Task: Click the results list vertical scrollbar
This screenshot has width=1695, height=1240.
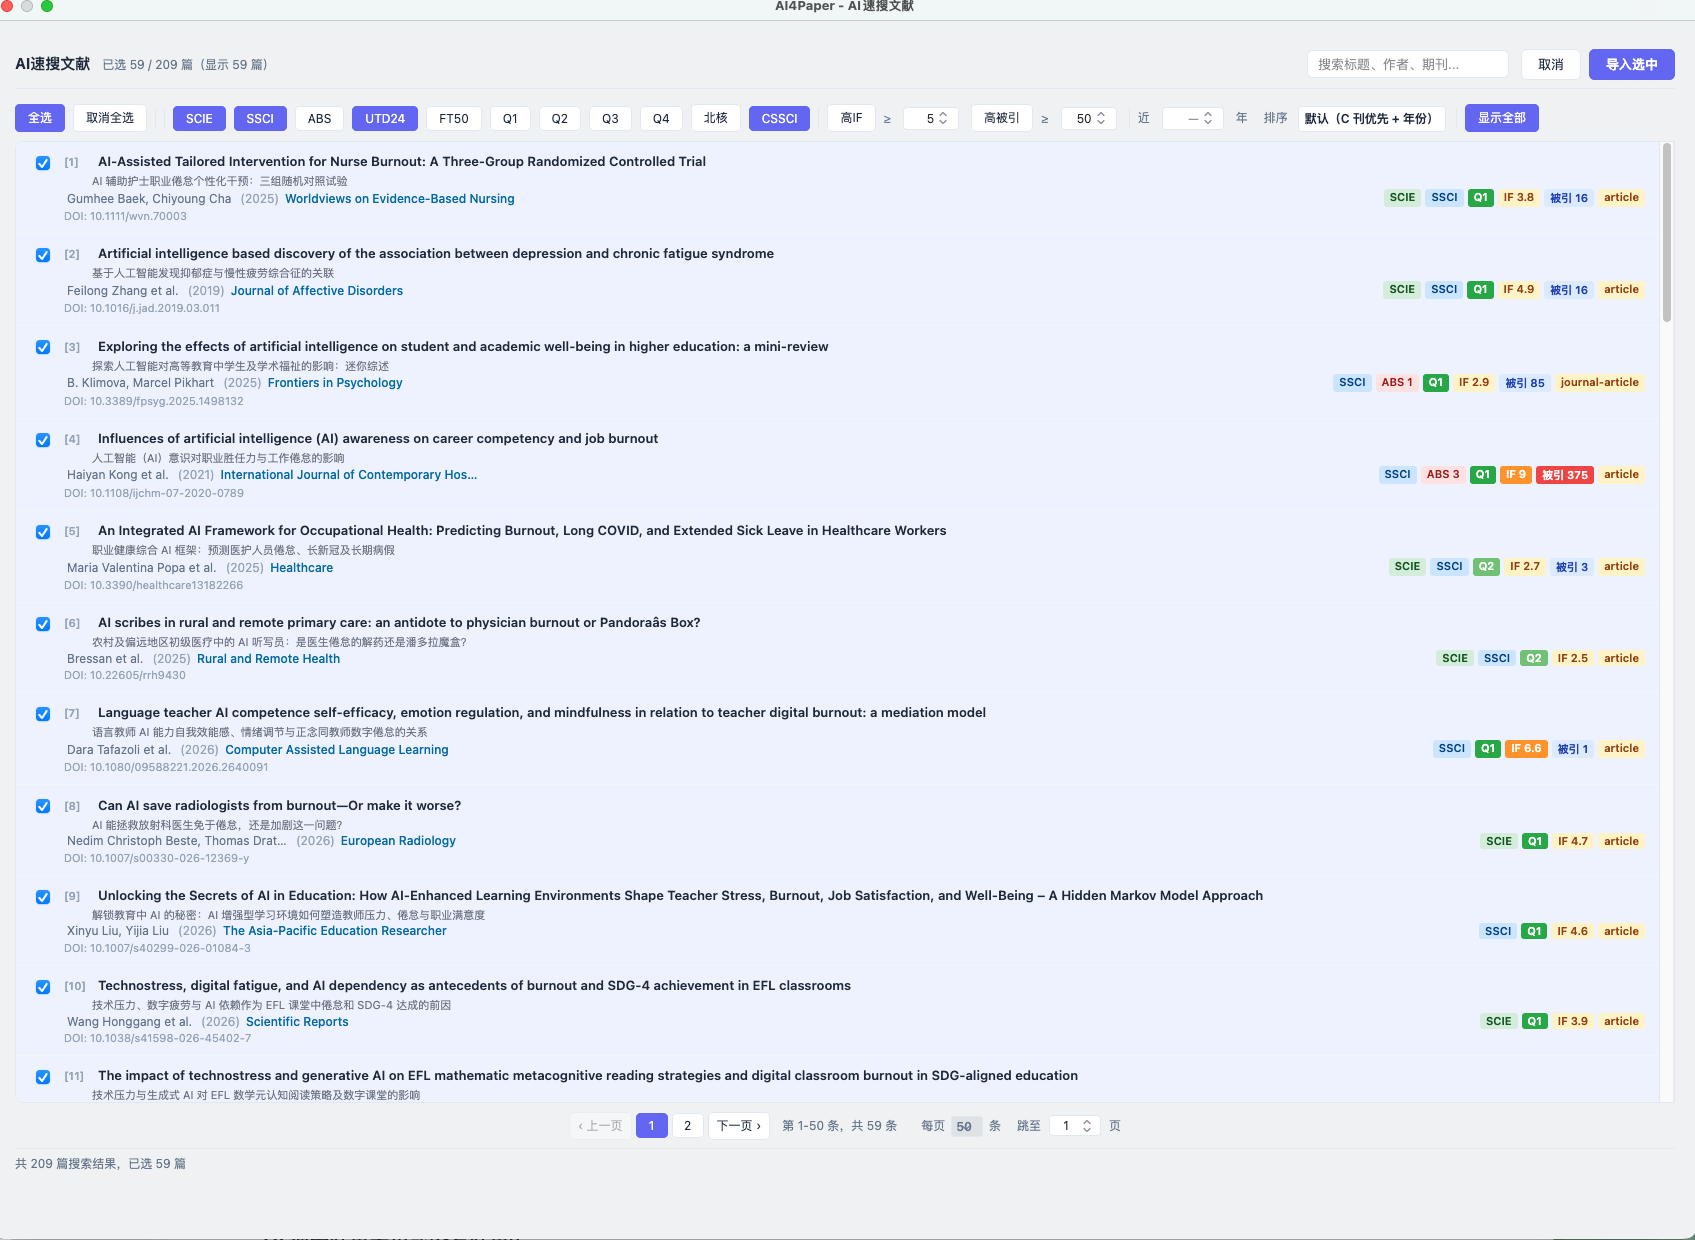Action: pos(1667,233)
